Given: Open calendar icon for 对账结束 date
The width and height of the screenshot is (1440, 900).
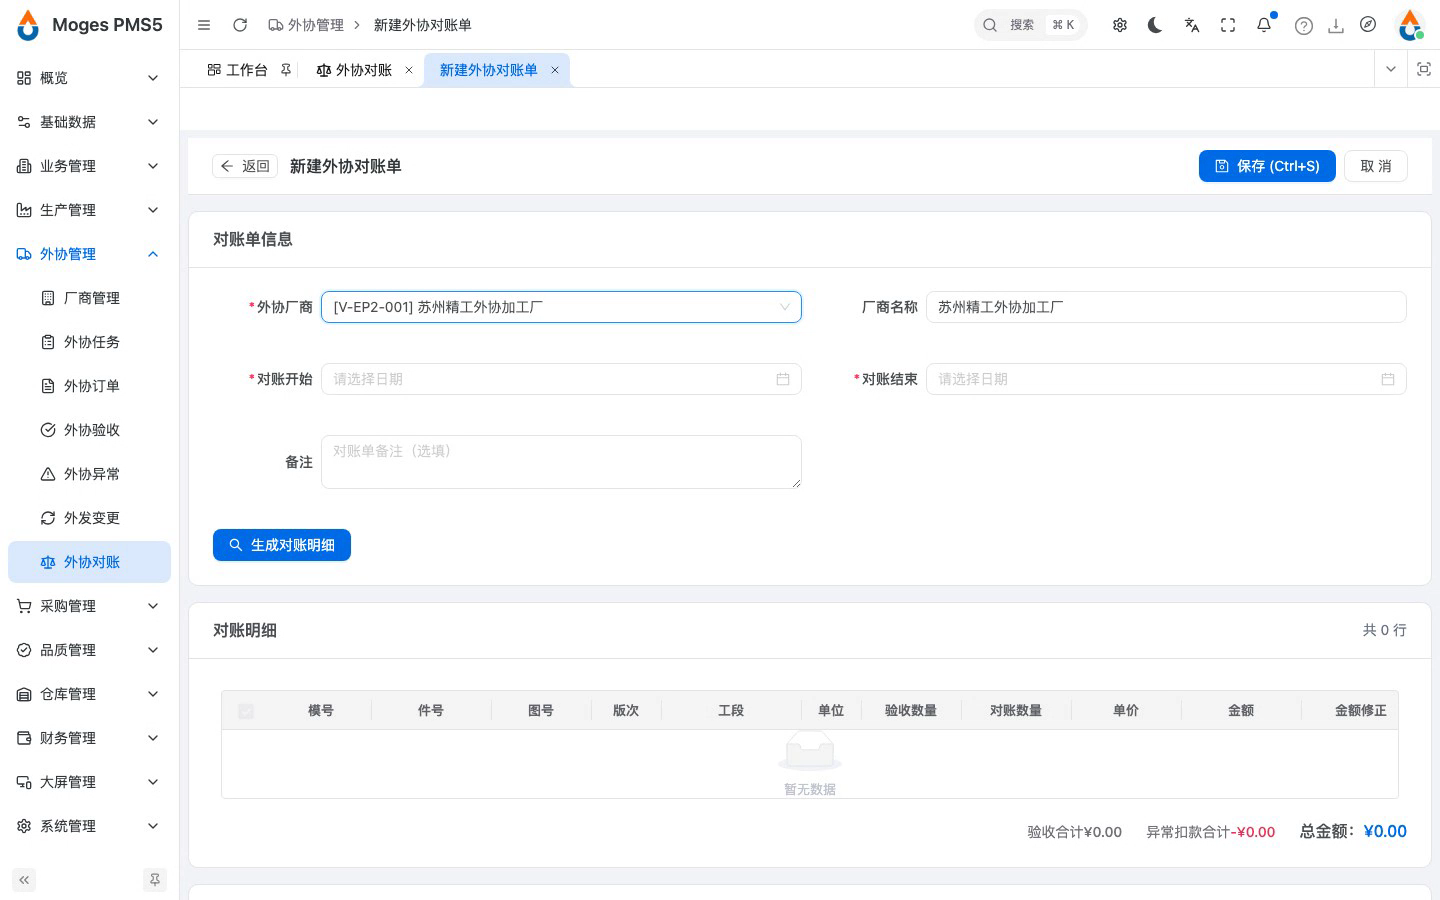Looking at the screenshot, I should (1388, 379).
